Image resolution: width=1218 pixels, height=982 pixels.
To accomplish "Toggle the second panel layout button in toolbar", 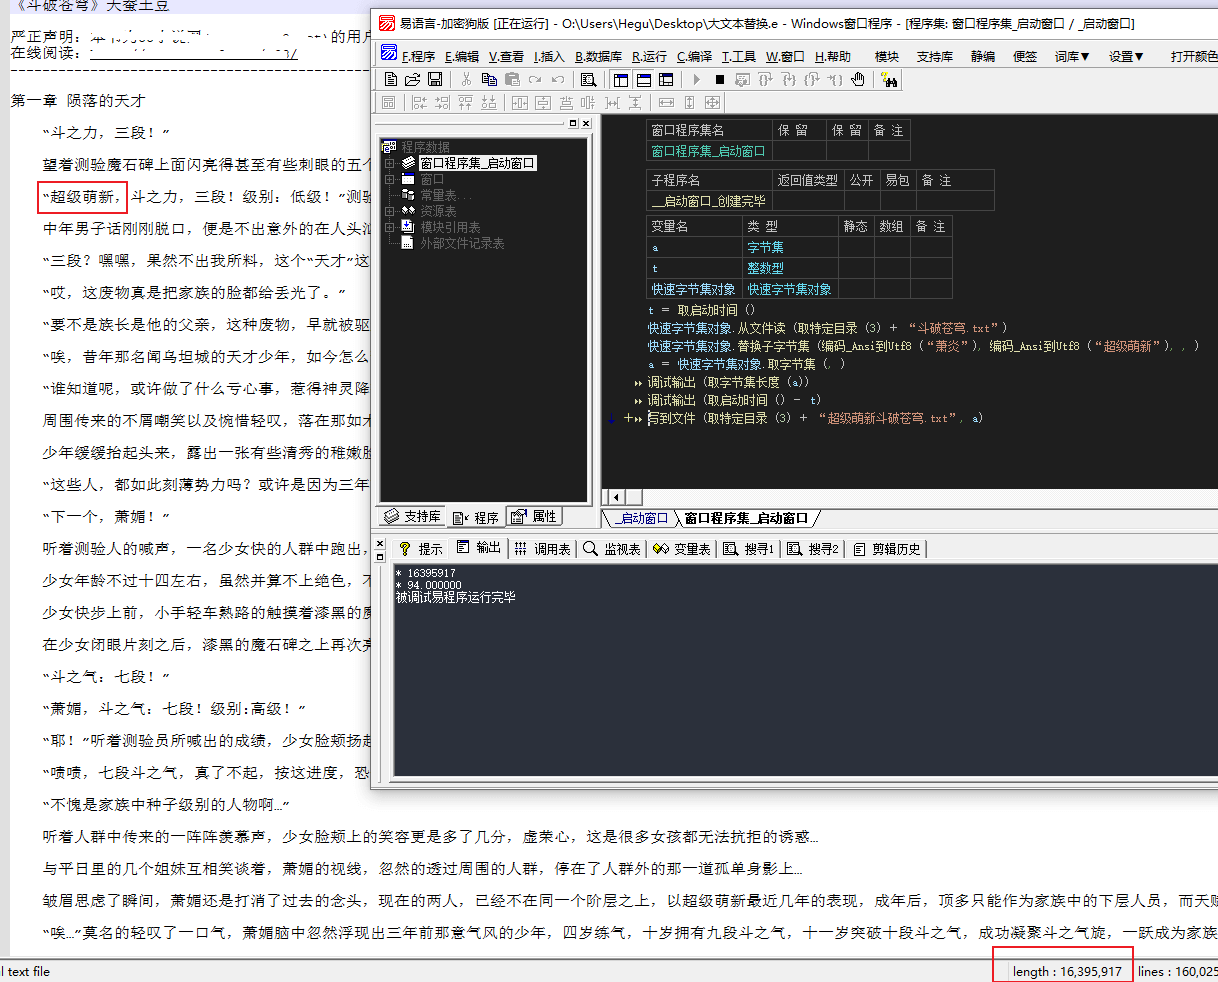I will click(x=643, y=79).
